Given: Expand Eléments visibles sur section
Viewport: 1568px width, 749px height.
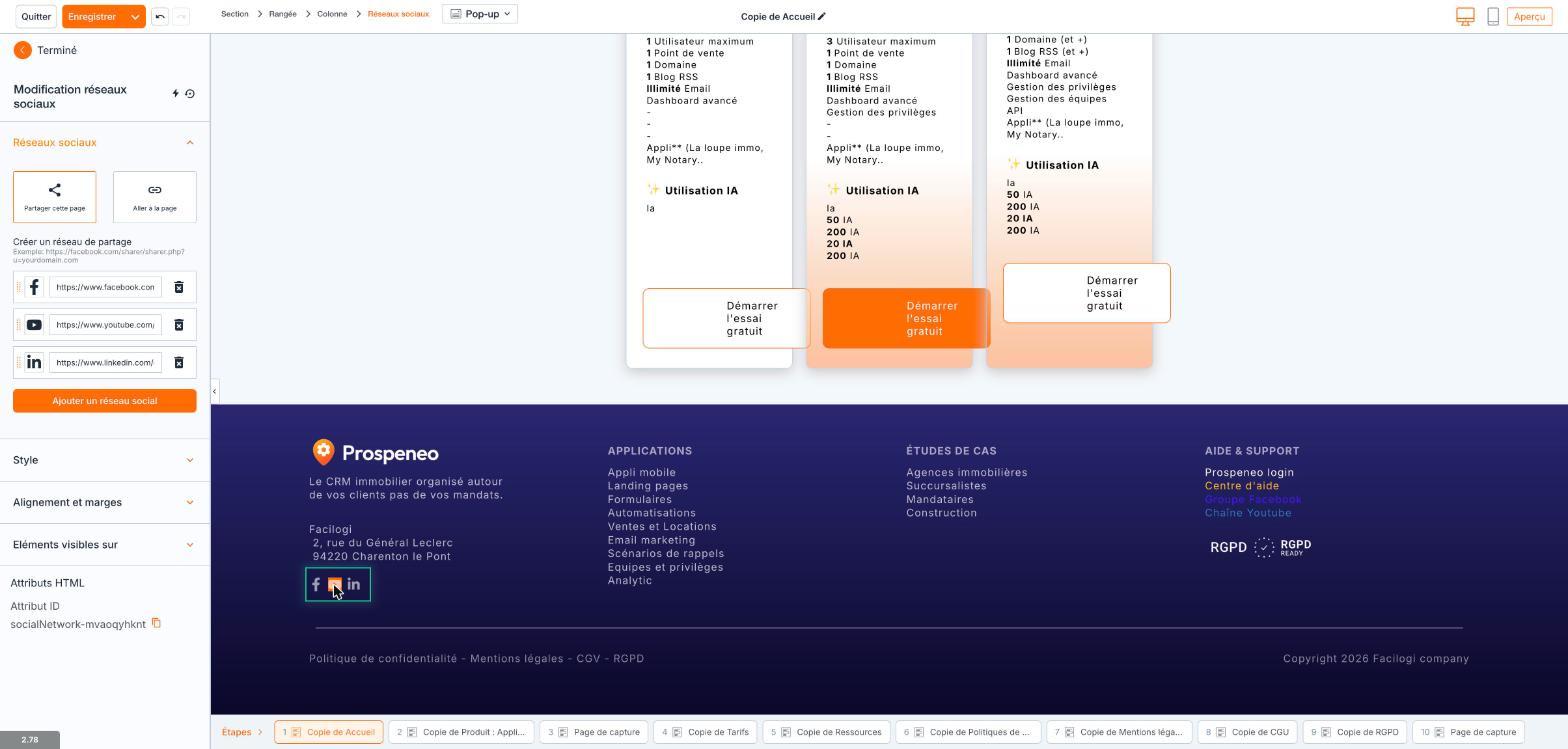Looking at the screenshot, I should [105, 545].
